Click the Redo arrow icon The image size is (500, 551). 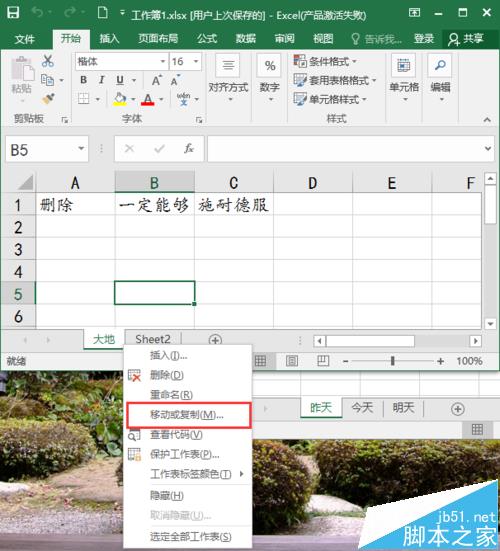(x=70, y=13)
